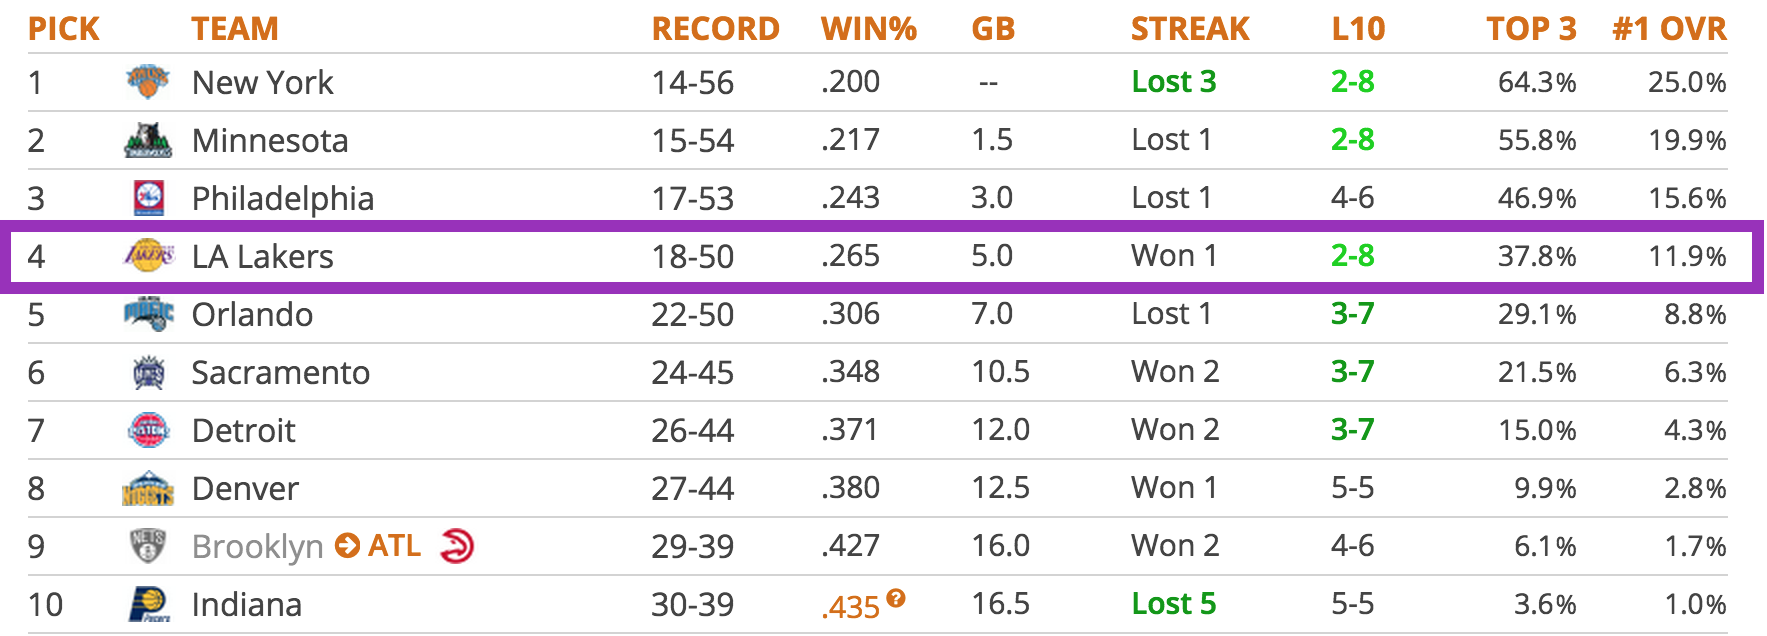Click the Sacramento Kings logo
1767x636 pixels.
click(148, 372)
